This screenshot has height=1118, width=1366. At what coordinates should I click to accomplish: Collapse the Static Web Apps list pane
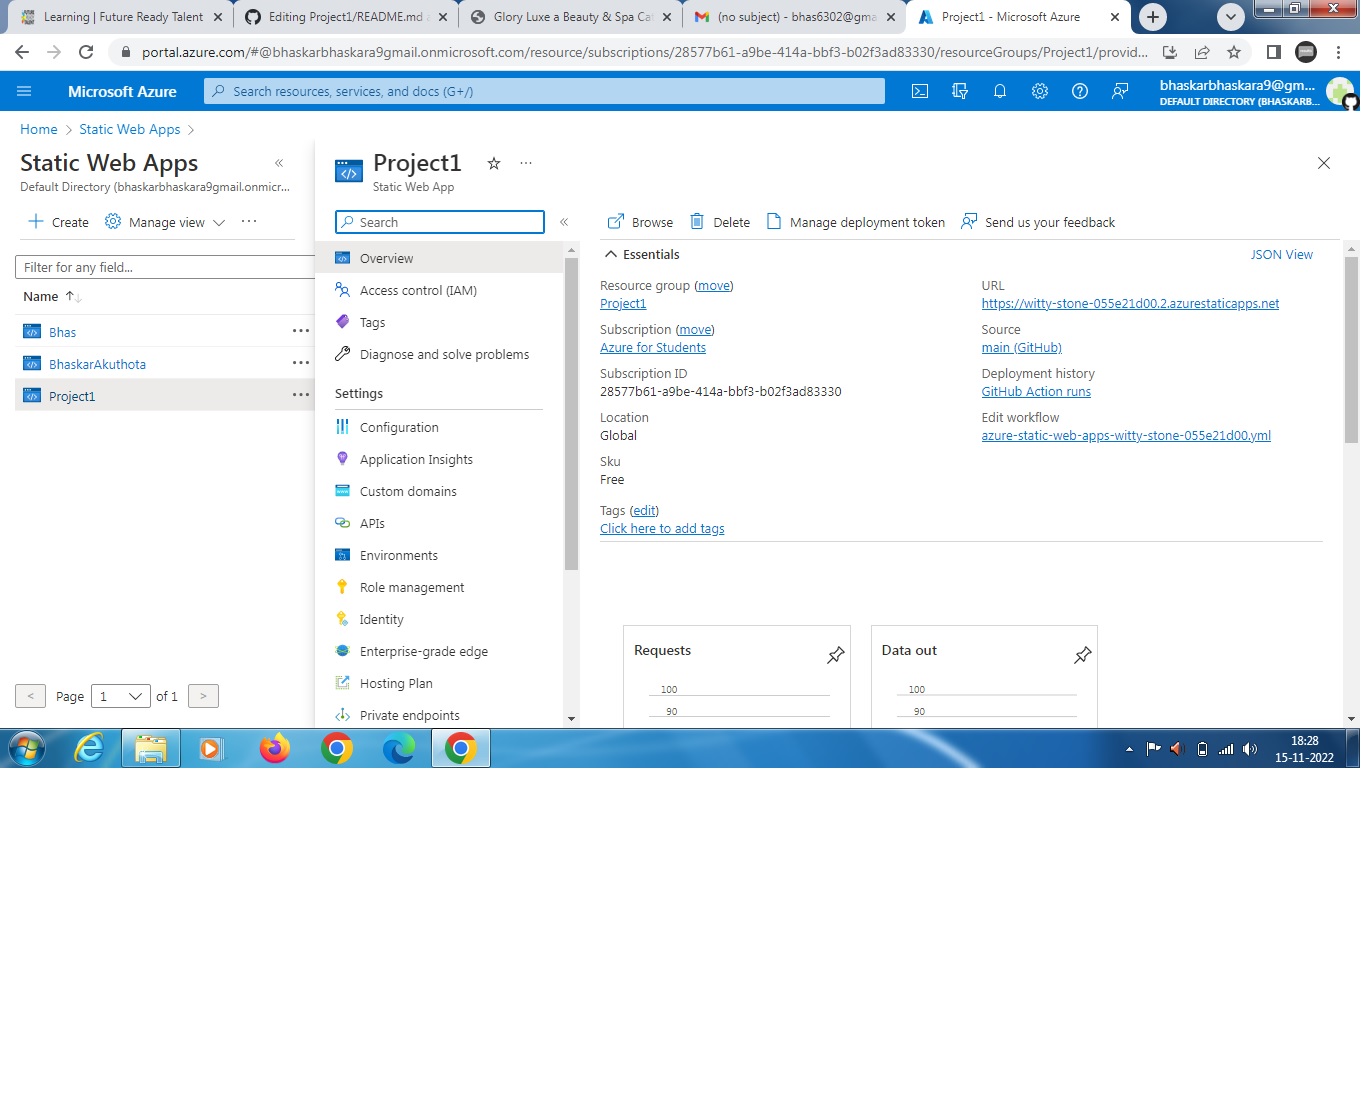[279, 163]
